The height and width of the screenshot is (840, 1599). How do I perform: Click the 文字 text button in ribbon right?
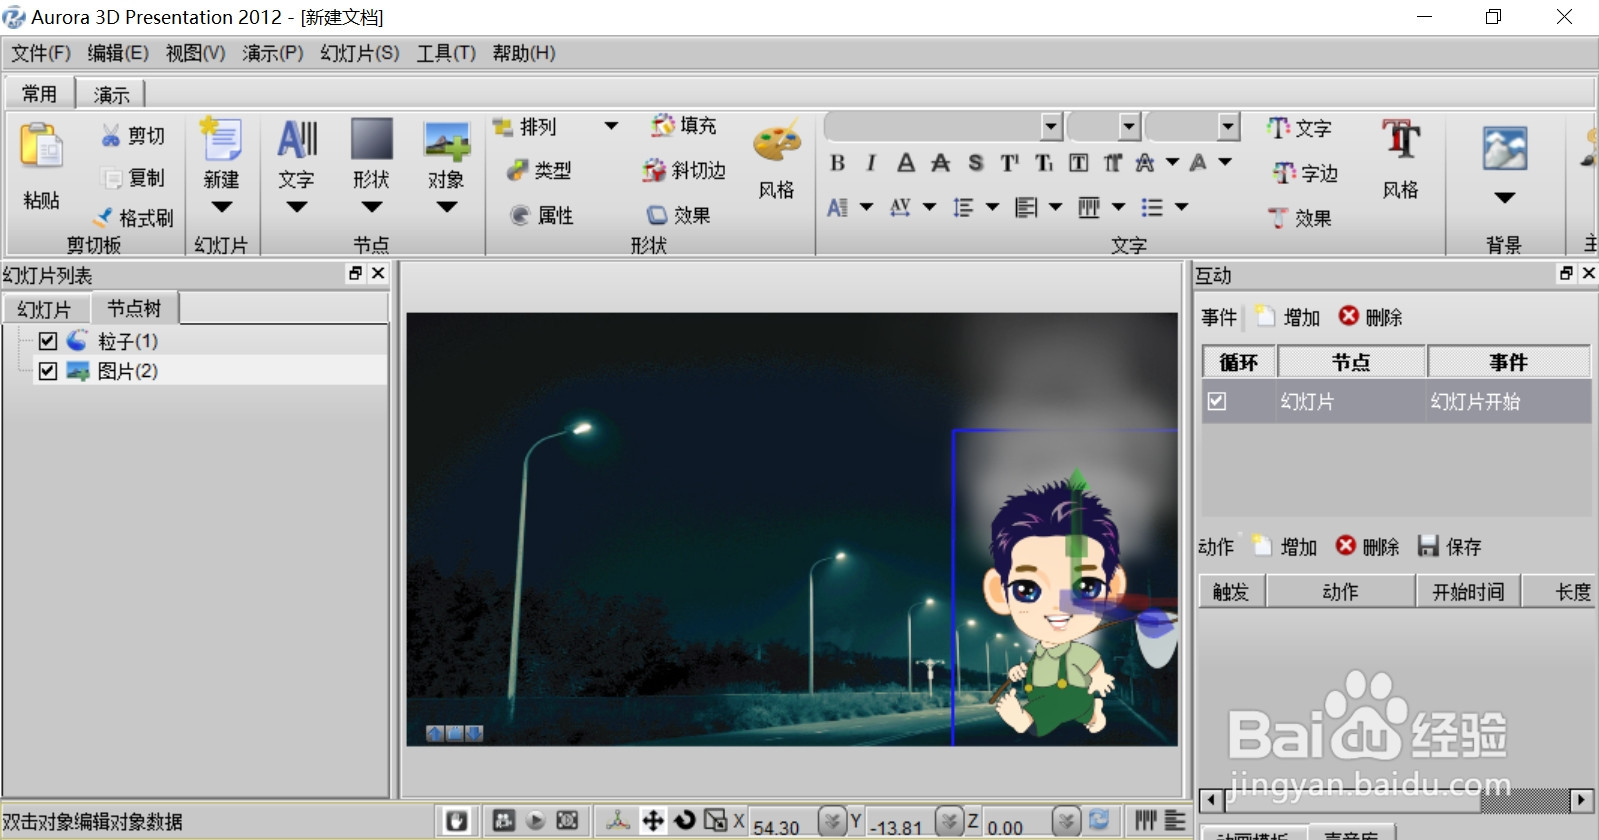pyautogui.click(x=1299, y=128)
